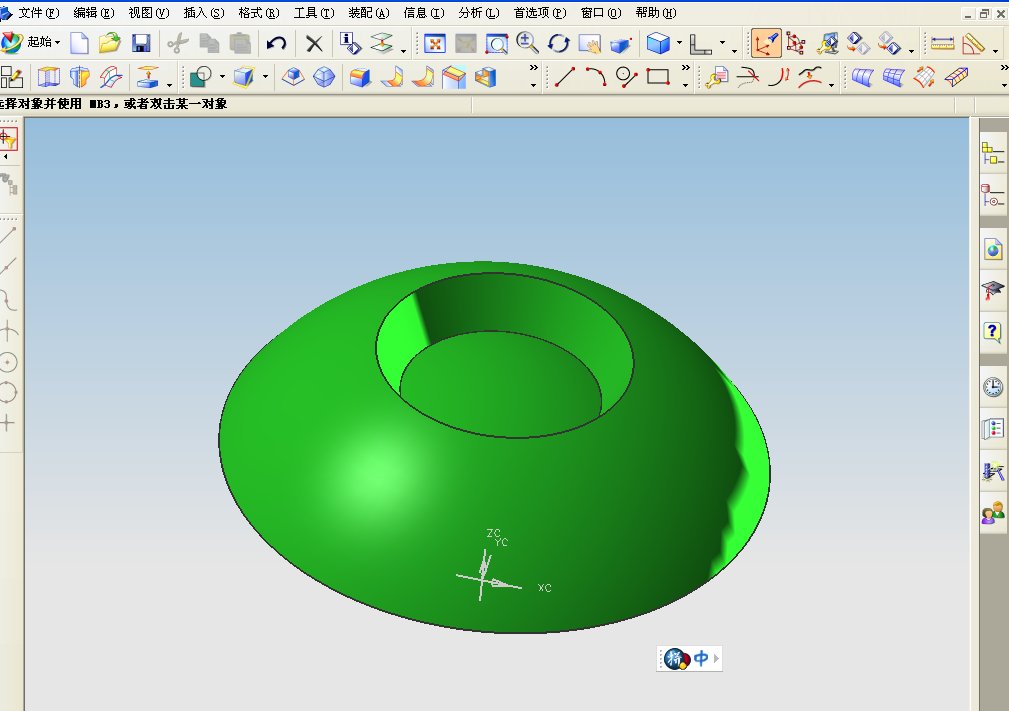Select the Revolve feature icon
This screenshot has height=711, width=1009.
point(80,77)
